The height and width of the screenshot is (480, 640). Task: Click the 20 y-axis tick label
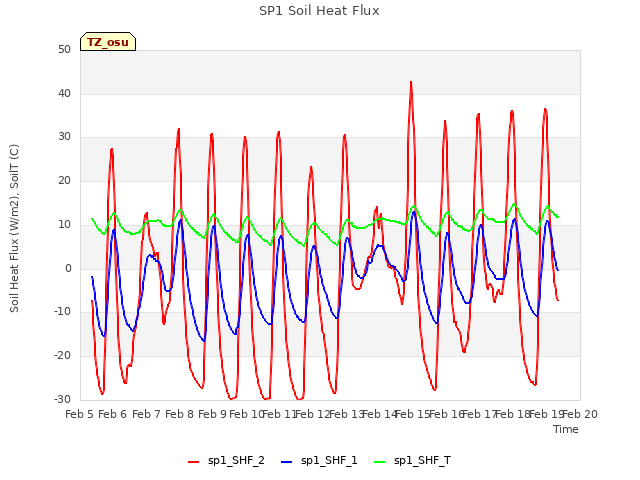tap(64, 181)
